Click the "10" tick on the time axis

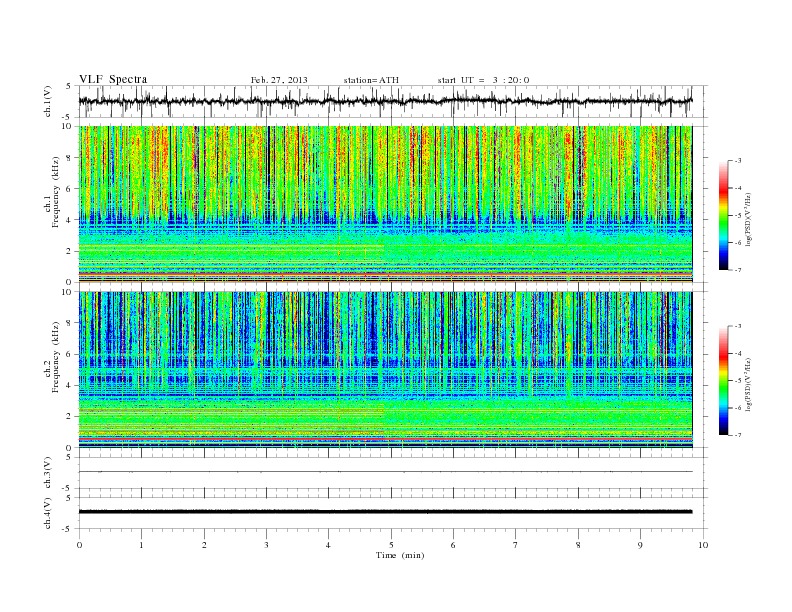pyautogui.click(x=703, y=545)
